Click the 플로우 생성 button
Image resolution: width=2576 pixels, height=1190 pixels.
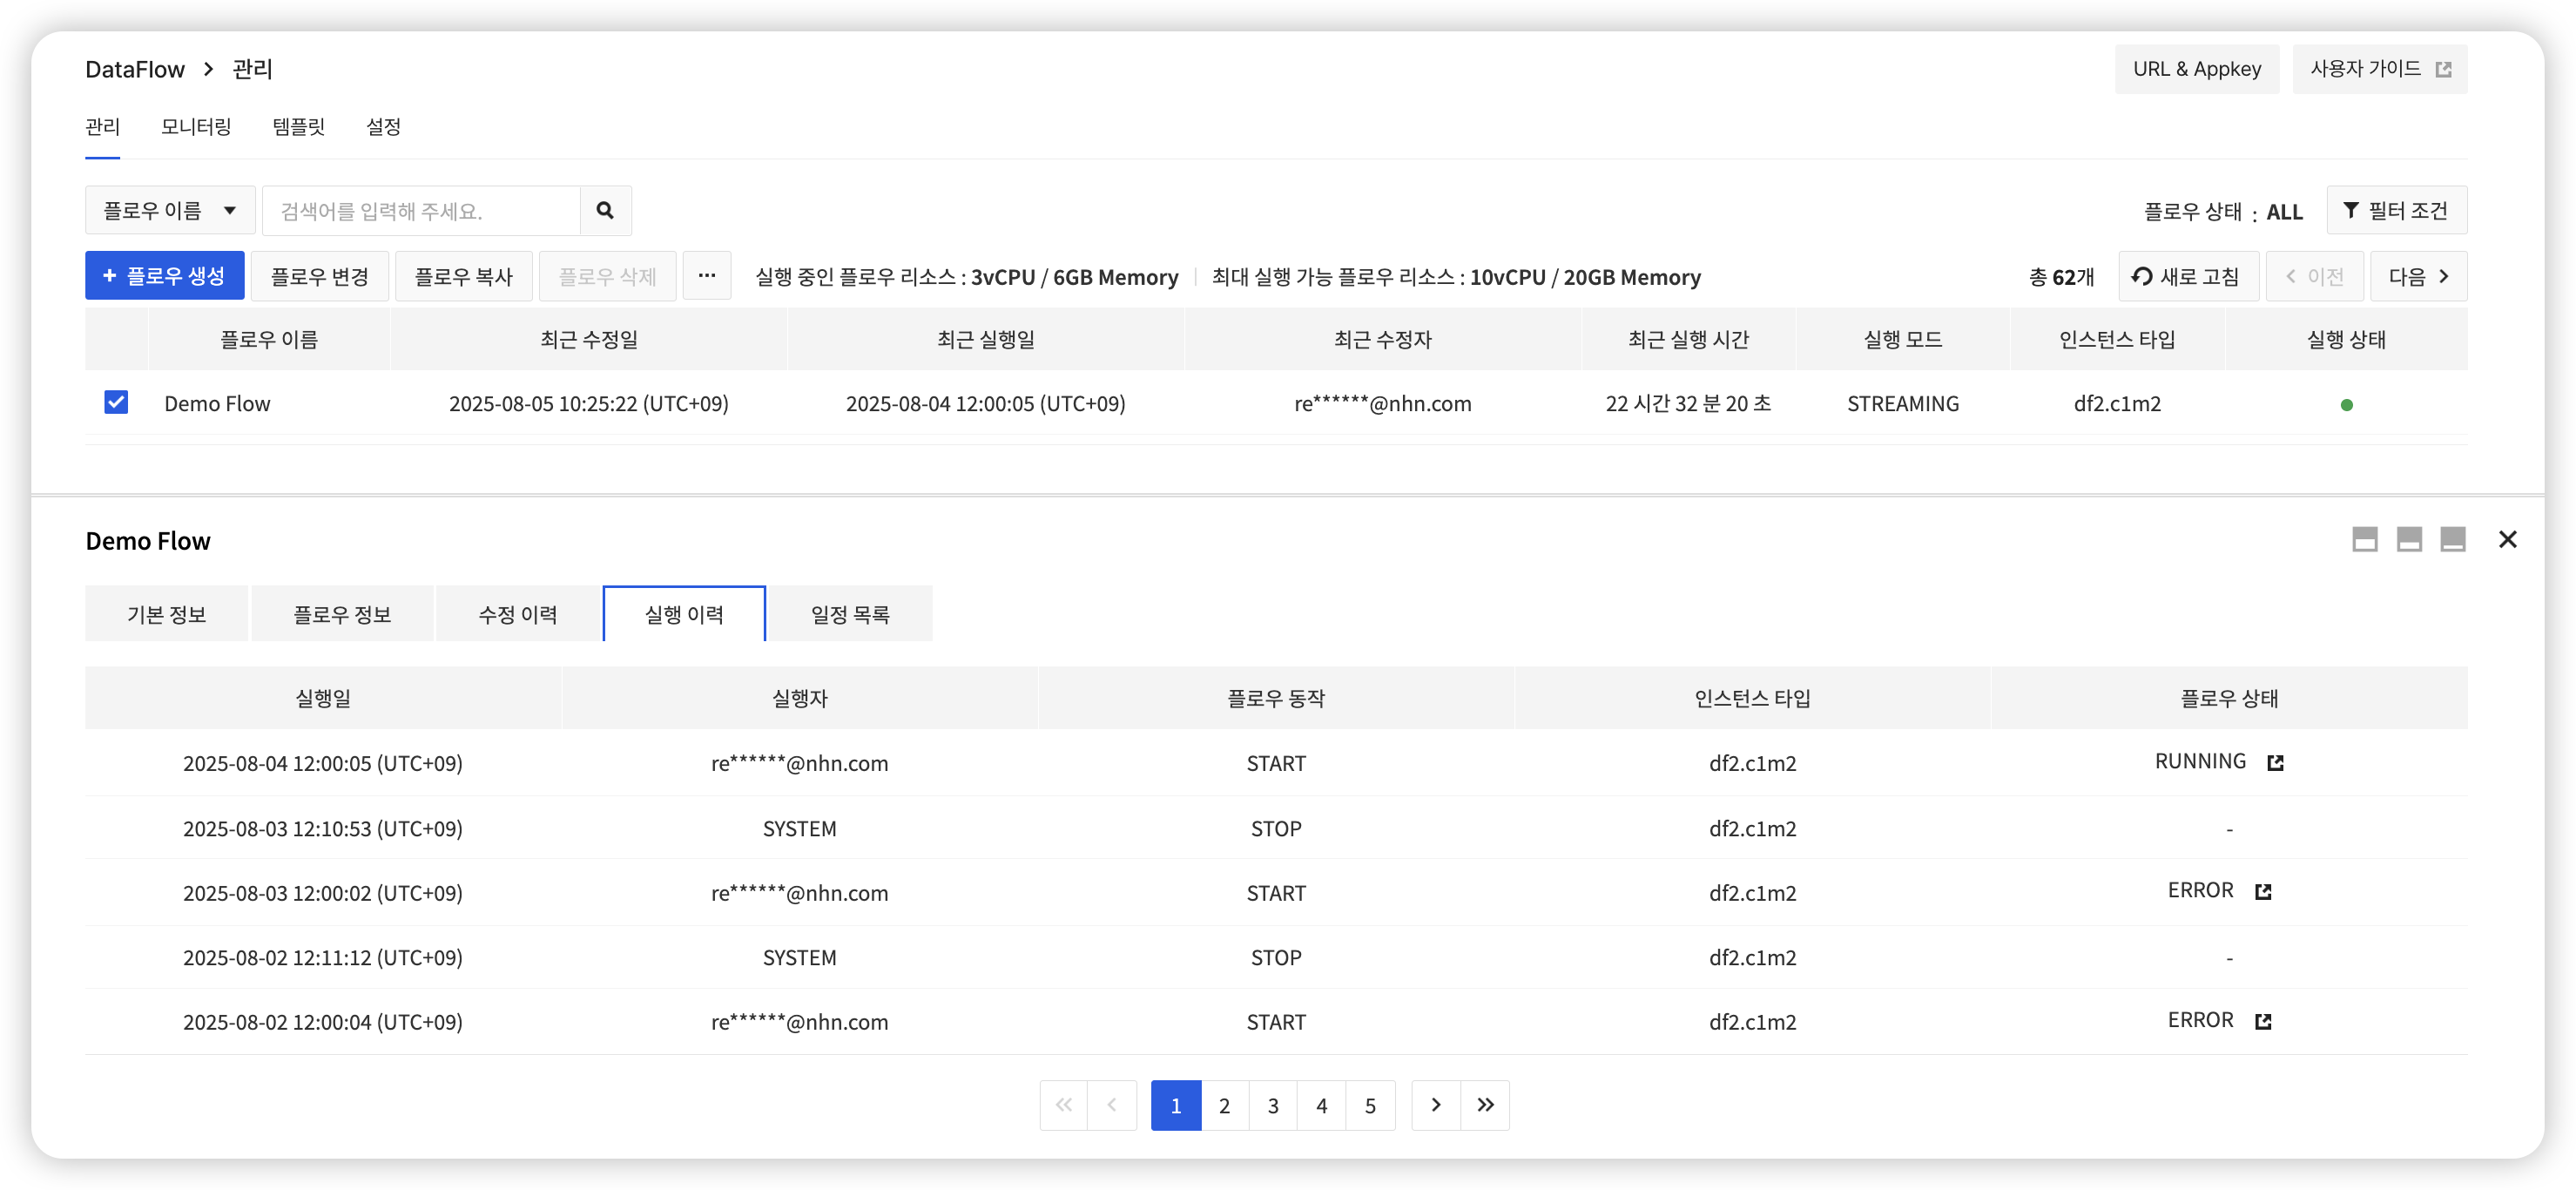coord(164,276)
